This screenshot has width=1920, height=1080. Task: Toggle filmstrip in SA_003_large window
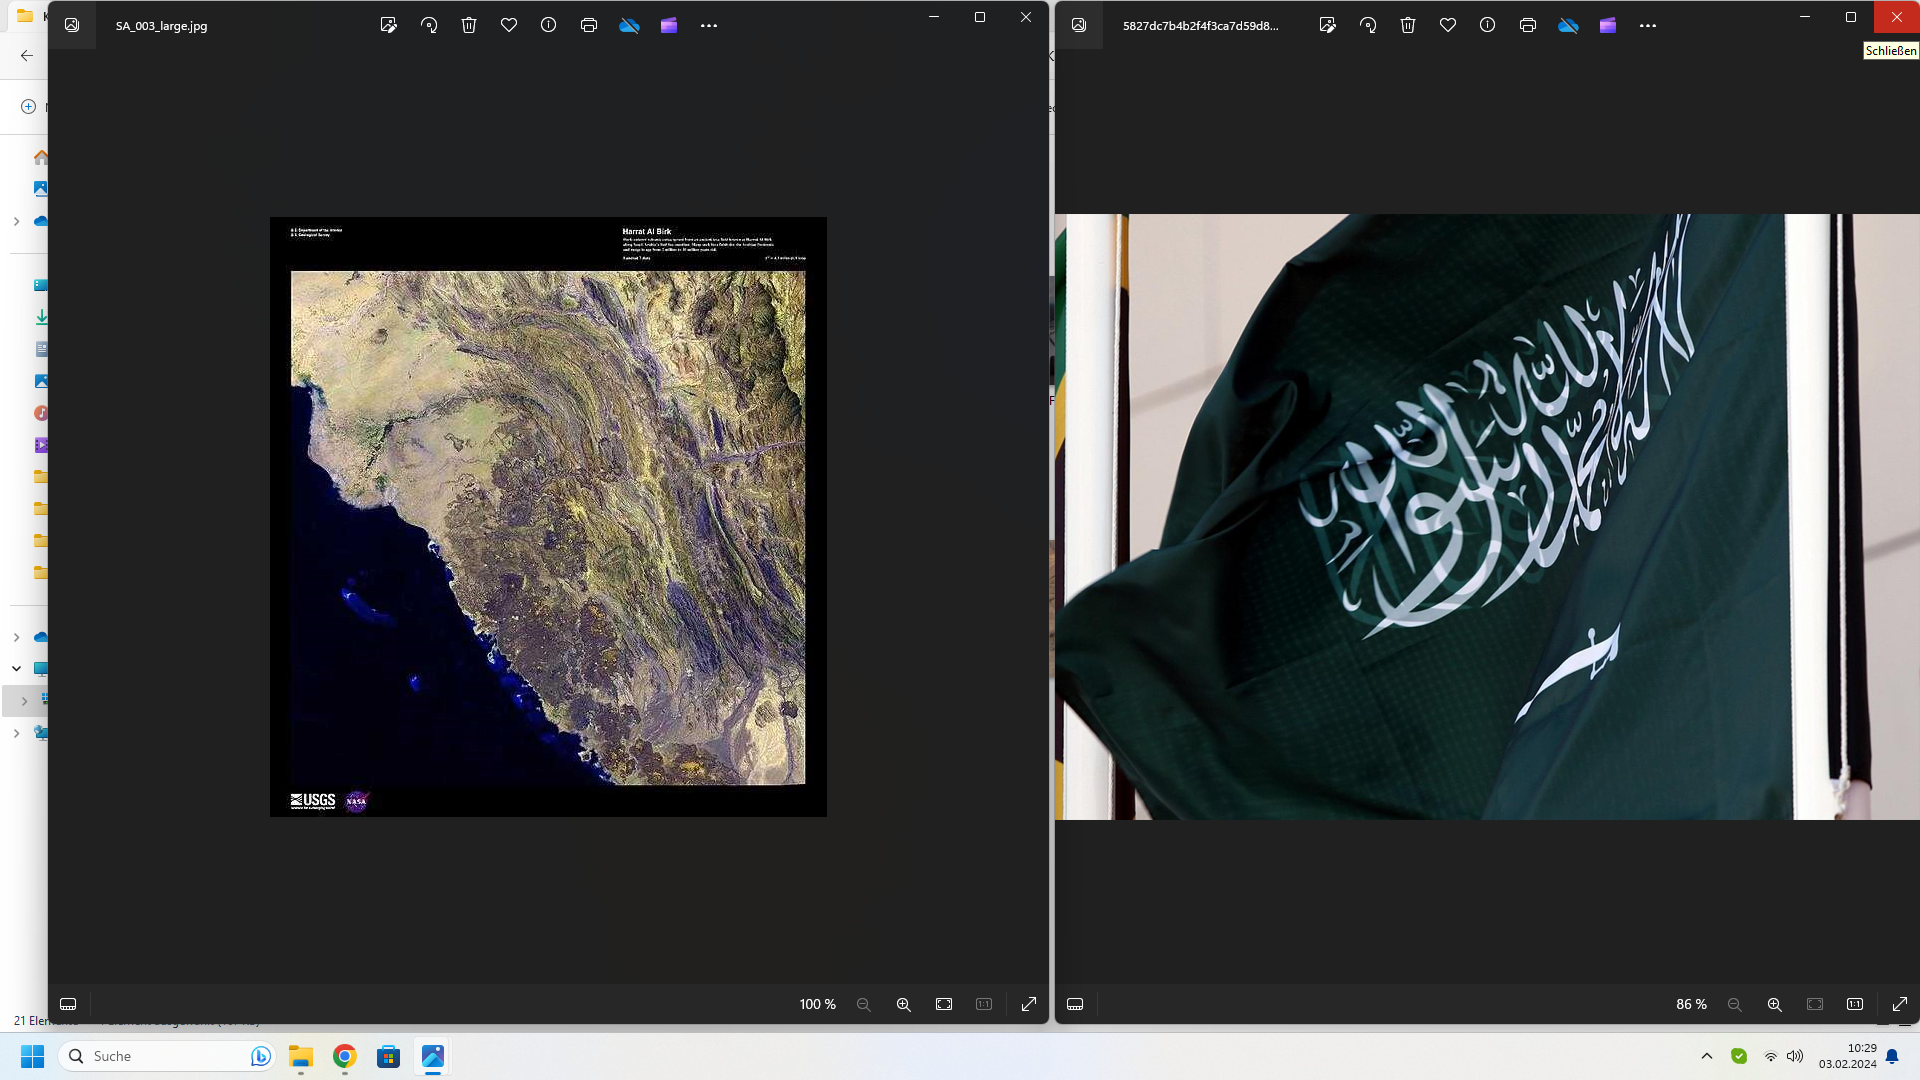(68, 1004)
